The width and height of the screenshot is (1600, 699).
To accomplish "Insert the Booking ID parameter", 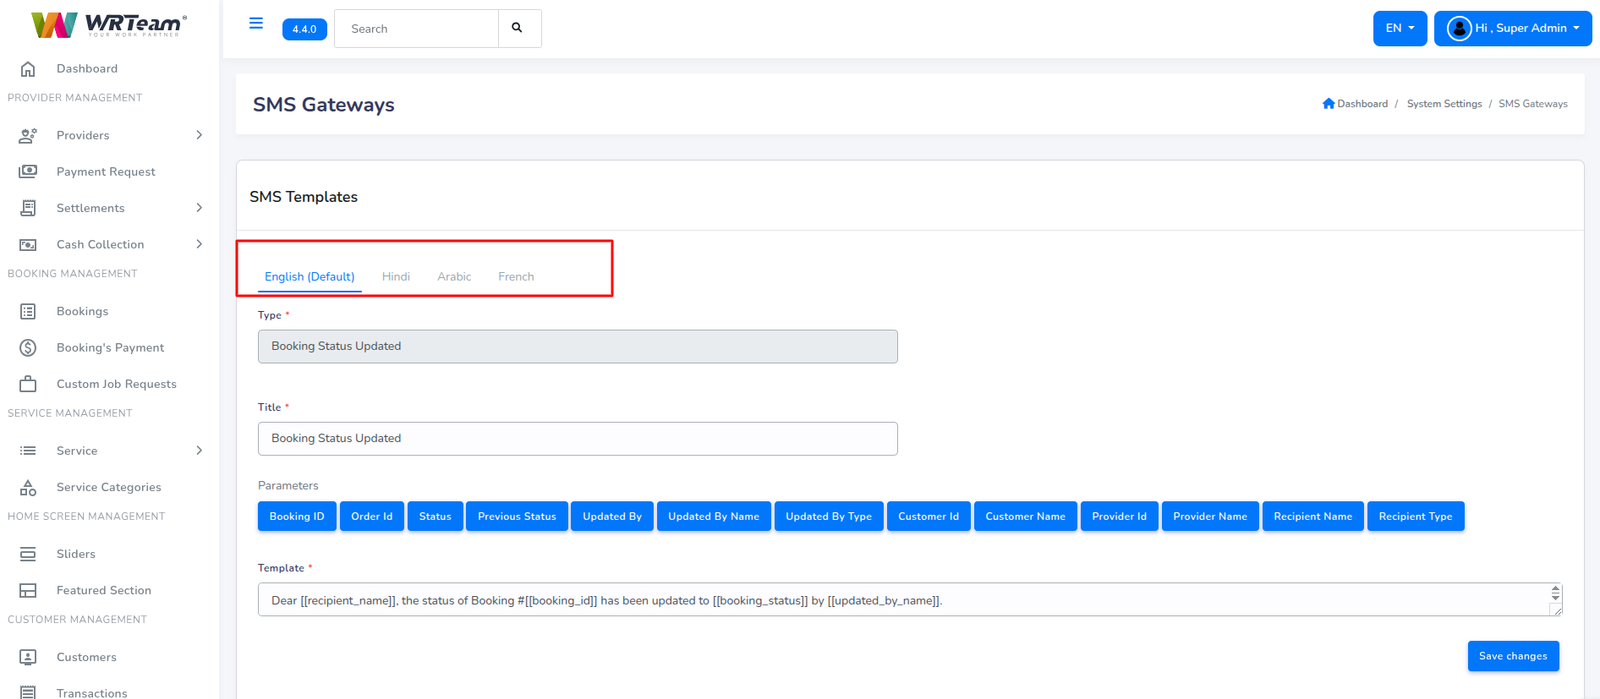I will click(x=297, y=516).
